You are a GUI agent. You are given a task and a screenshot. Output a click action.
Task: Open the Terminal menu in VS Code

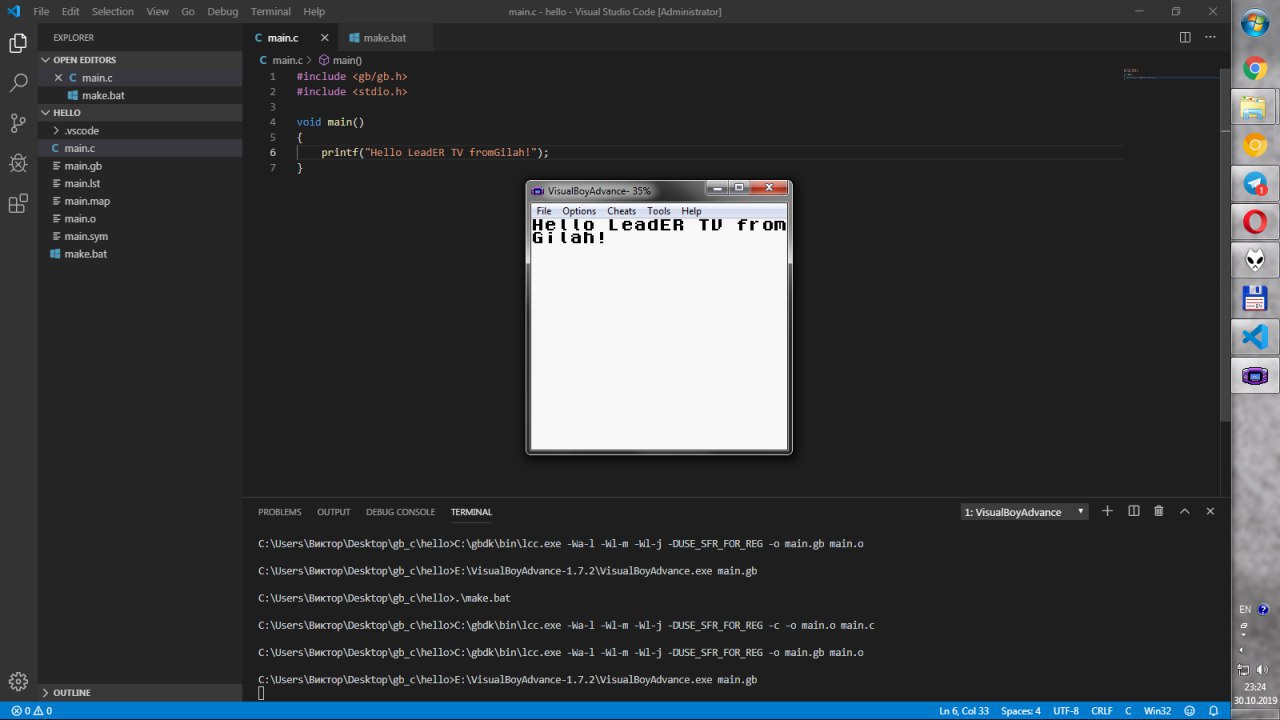(270, 11)
